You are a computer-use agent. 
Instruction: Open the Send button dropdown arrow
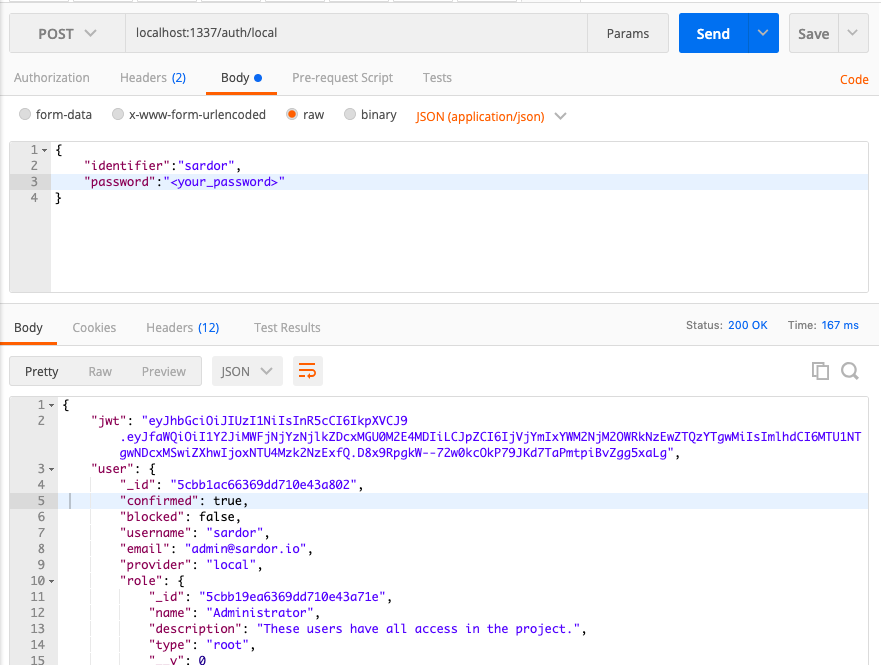762,33
